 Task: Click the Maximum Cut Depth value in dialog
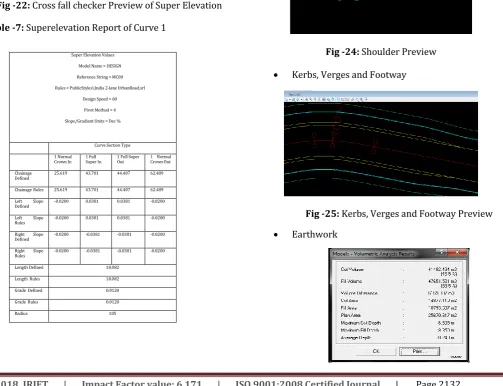446,323
